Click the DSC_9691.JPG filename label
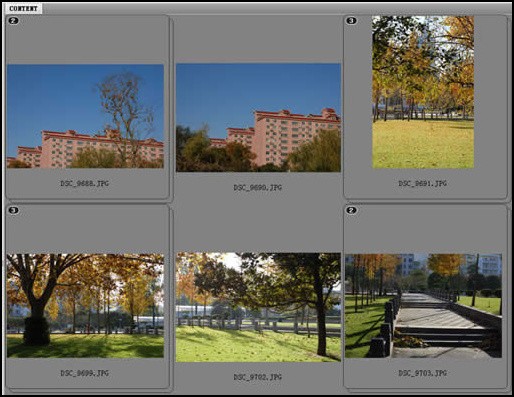514x397 pixels. click(x=423, y=183)
